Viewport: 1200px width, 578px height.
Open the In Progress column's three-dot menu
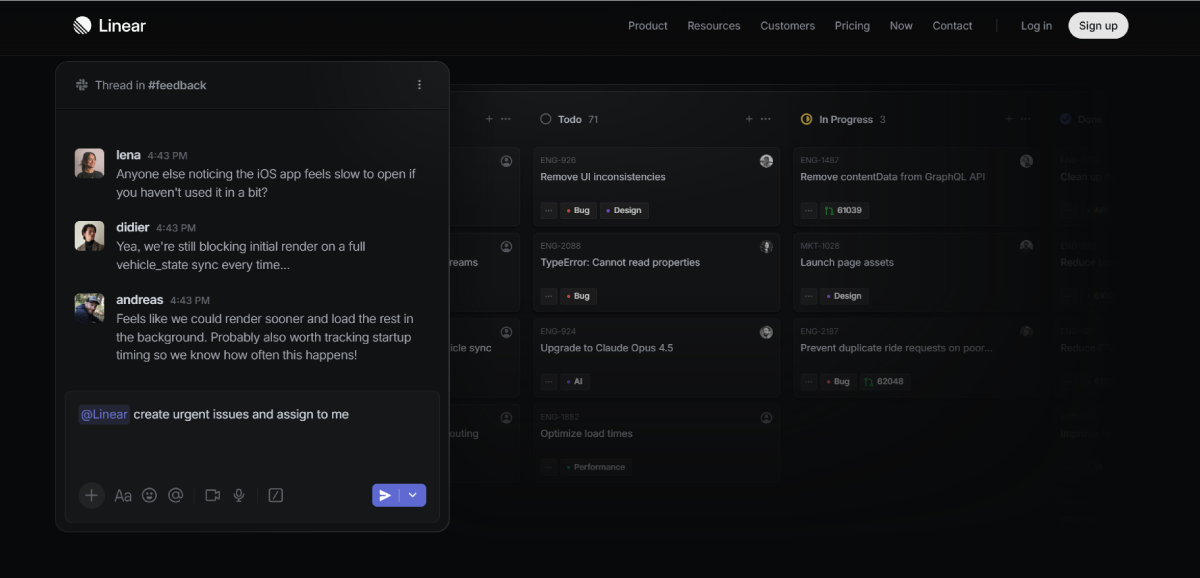tap(1026, 119)
